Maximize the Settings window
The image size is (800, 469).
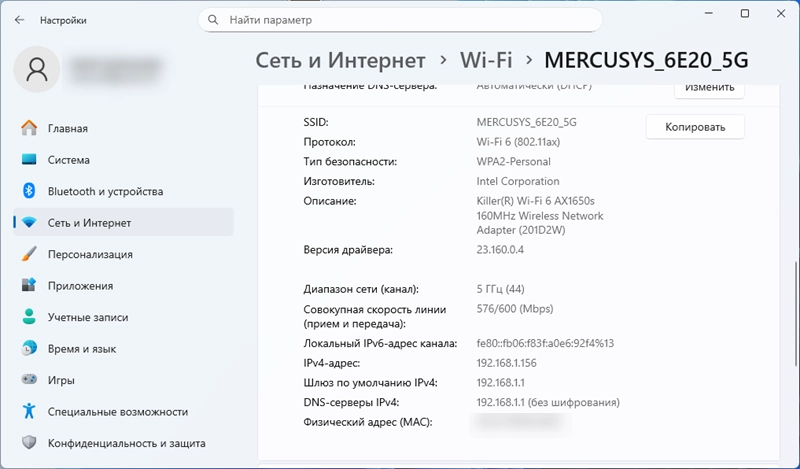pos(745,14)
